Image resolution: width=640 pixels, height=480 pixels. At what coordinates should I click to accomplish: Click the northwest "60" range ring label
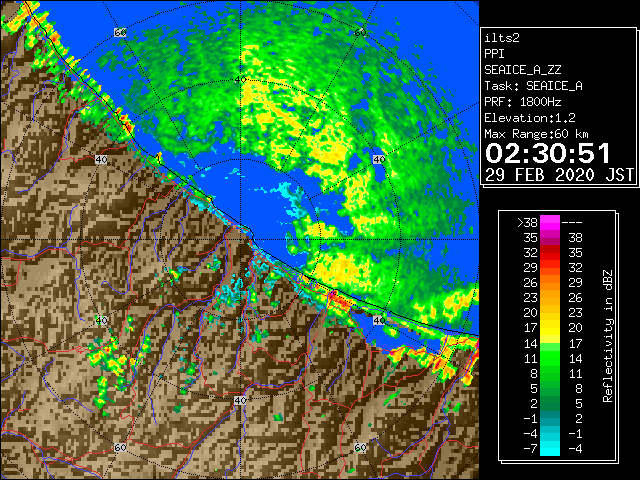(x=120, y=32)
